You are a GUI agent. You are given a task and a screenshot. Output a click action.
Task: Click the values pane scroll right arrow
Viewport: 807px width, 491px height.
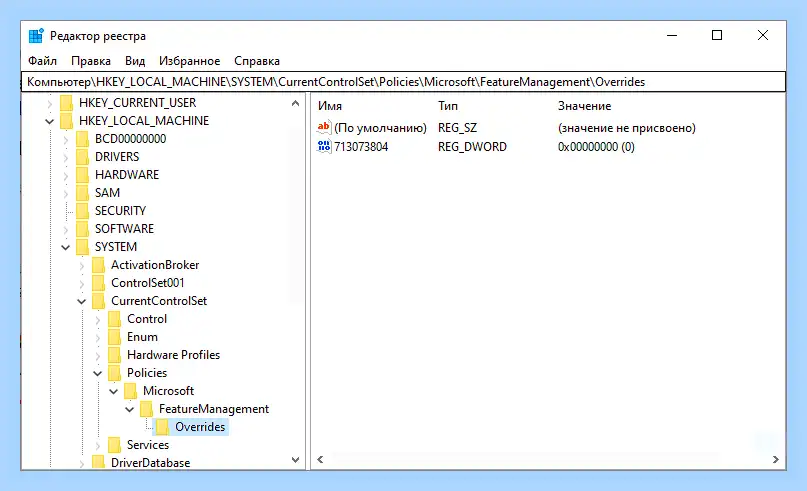[776, 460]
